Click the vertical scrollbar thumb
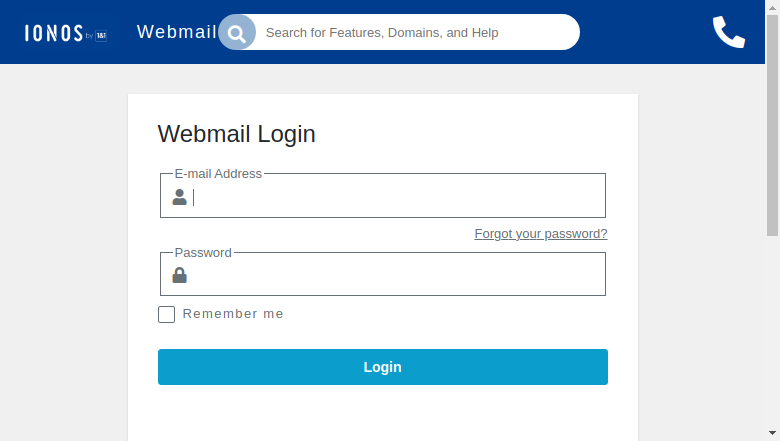 [773, 125]
